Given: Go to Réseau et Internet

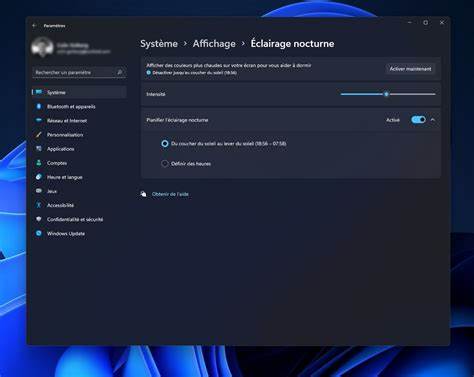Looking at the screenshot, I should [79, 120].
